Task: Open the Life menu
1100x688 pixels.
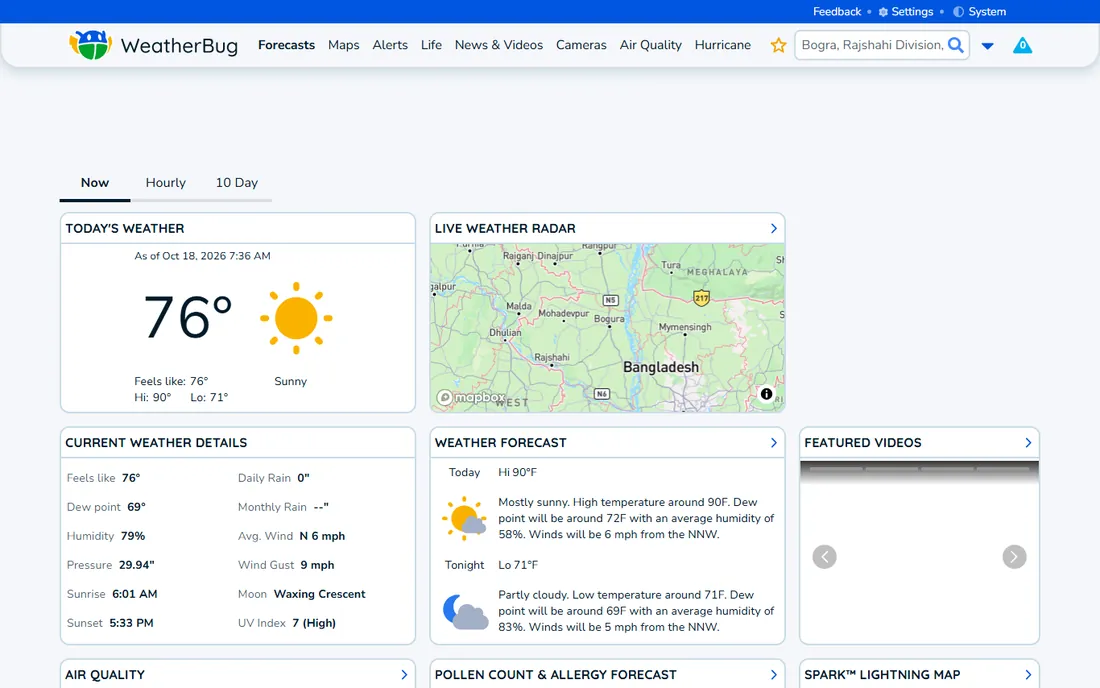Action: [431, 45]
